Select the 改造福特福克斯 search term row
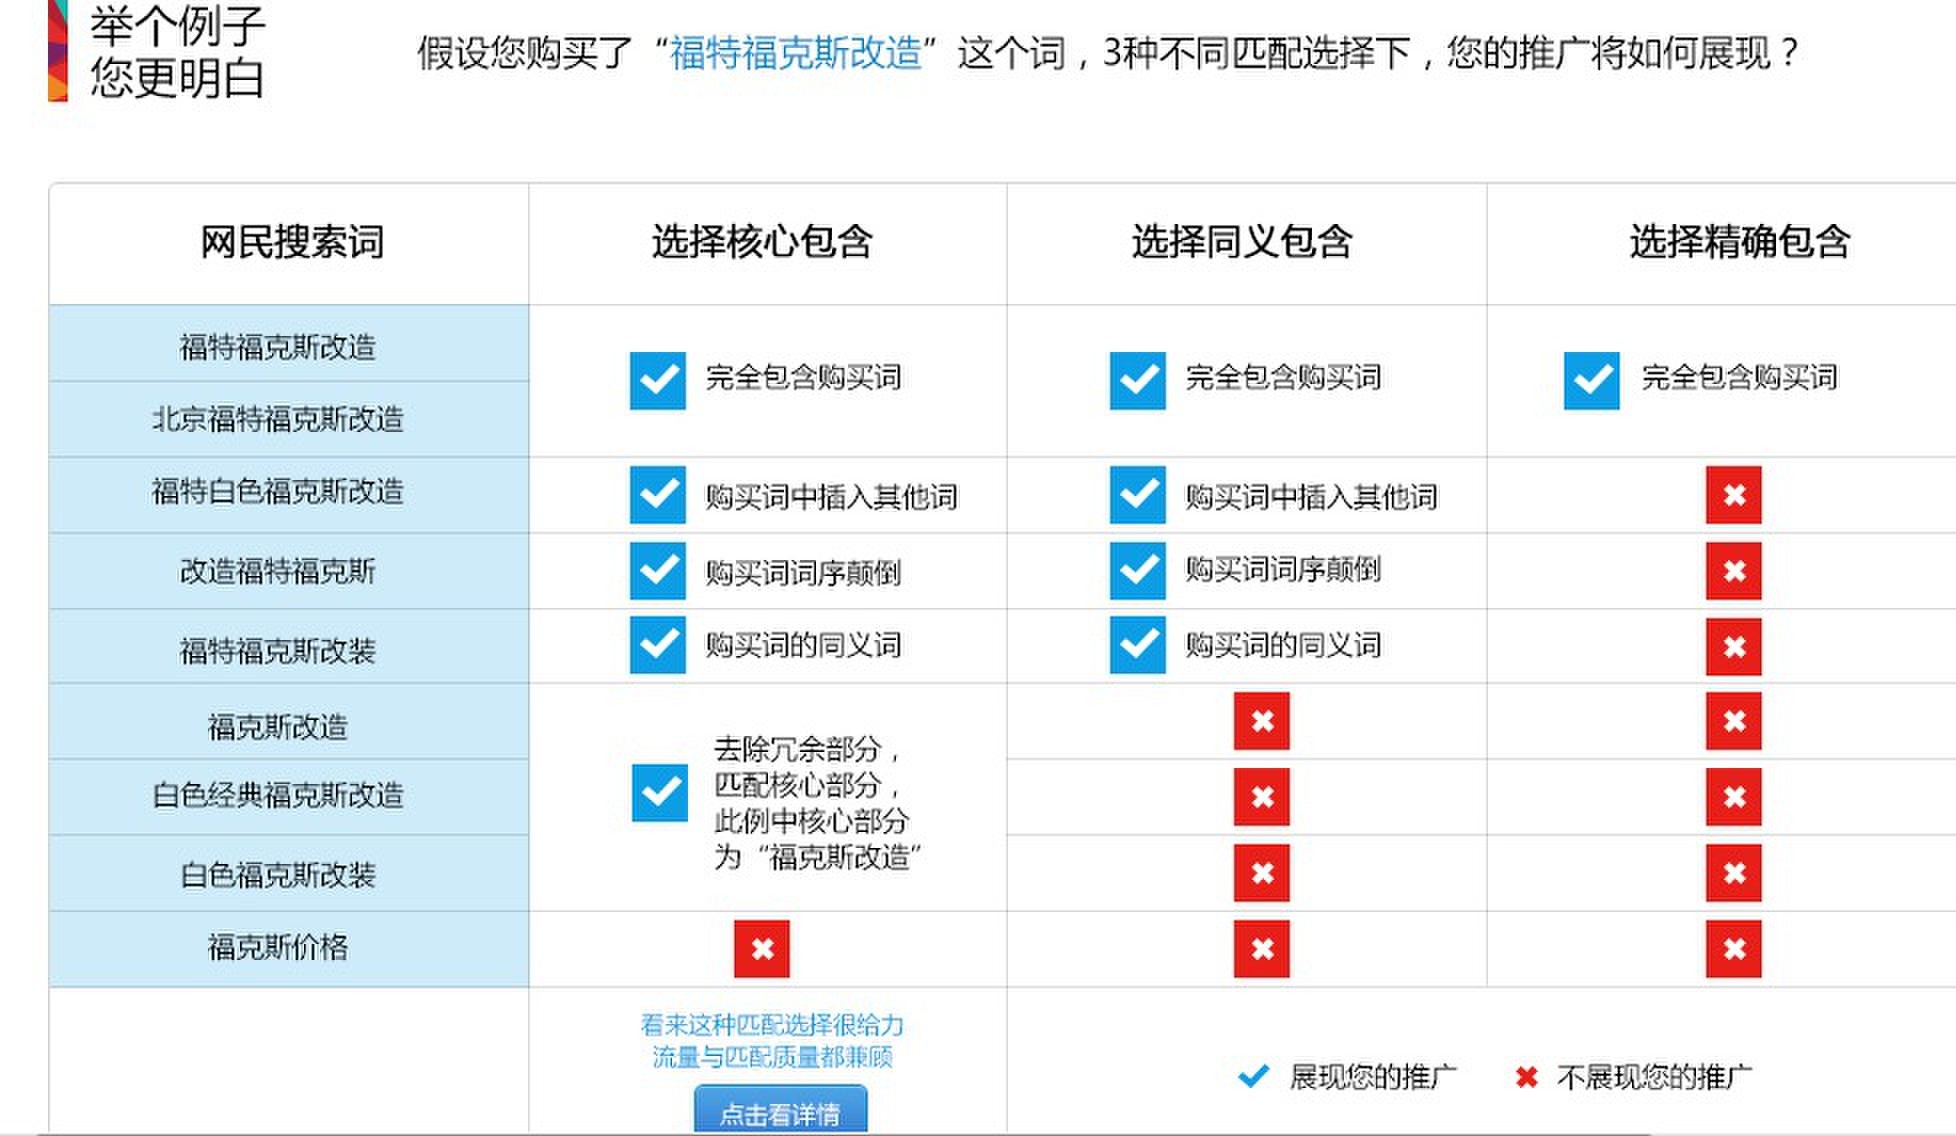 pos(288,571)
